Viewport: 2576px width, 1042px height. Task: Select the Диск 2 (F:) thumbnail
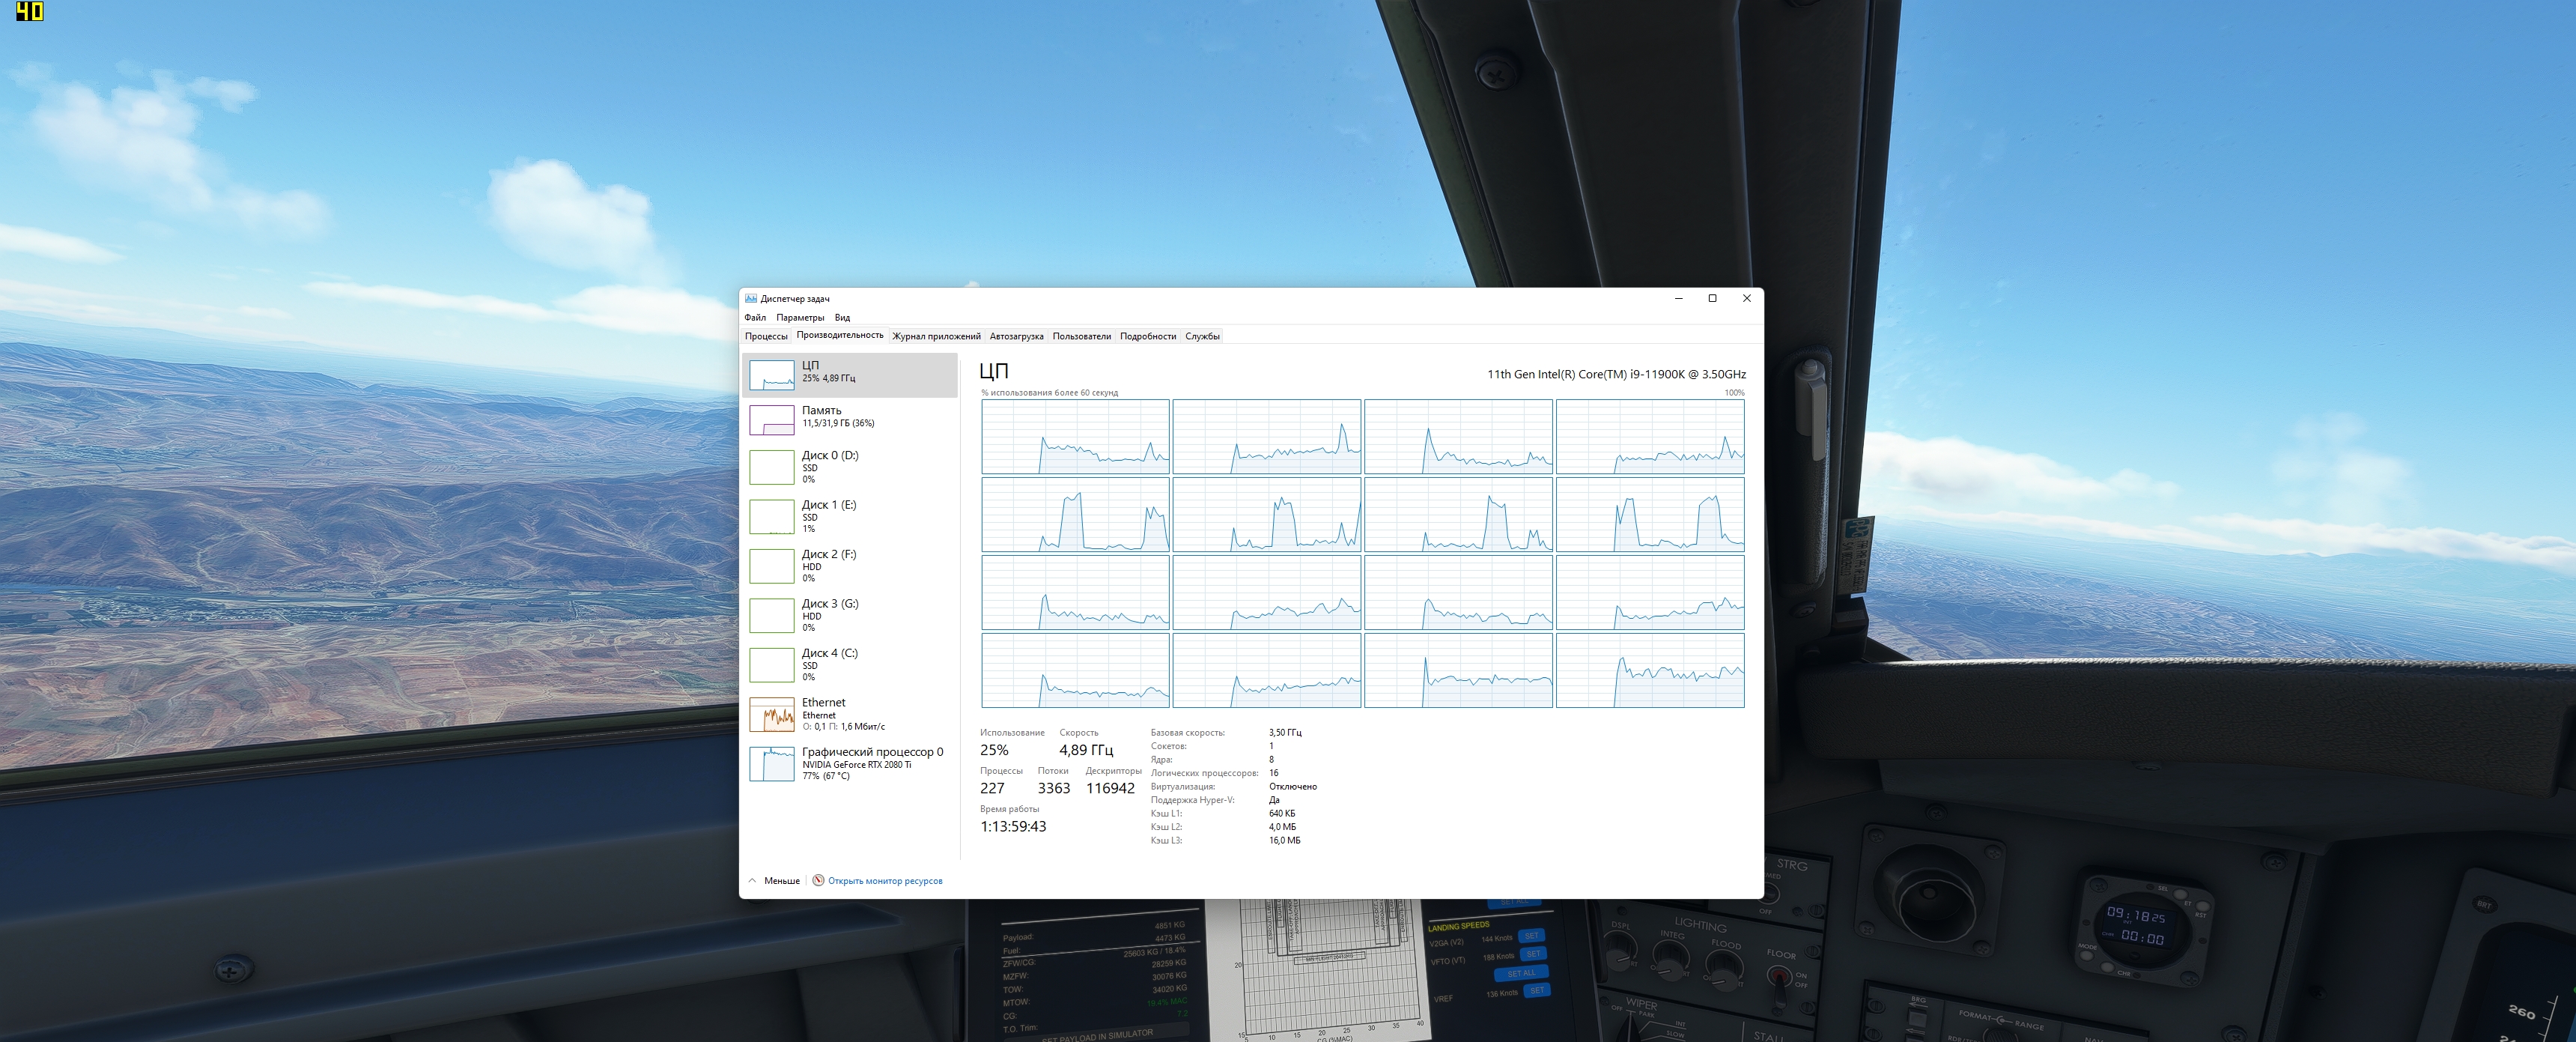[772, 566]
